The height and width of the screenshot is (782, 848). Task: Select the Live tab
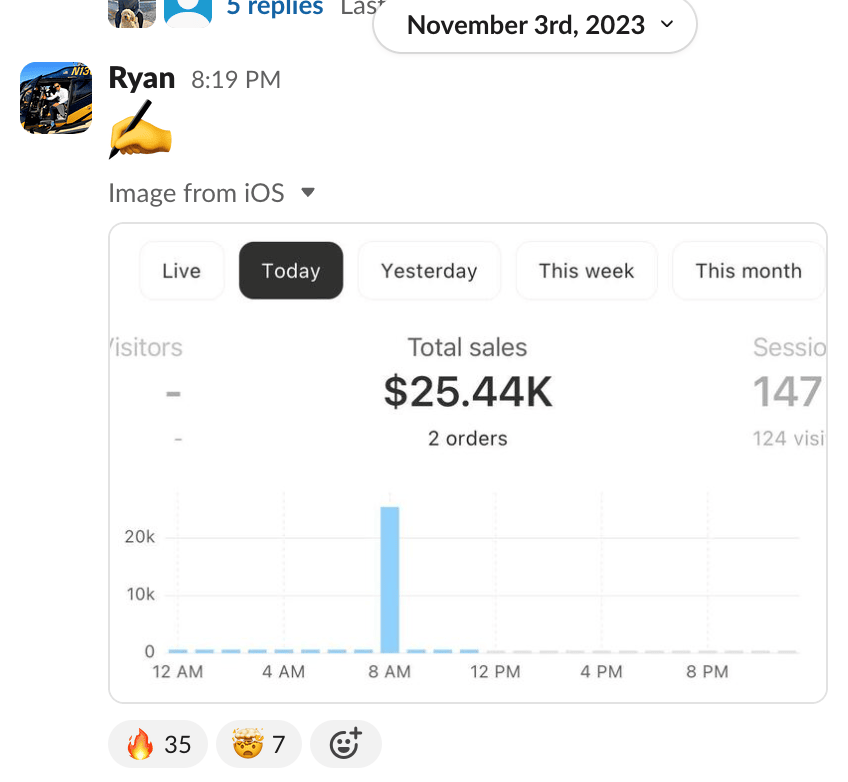(x=181, y=271)
